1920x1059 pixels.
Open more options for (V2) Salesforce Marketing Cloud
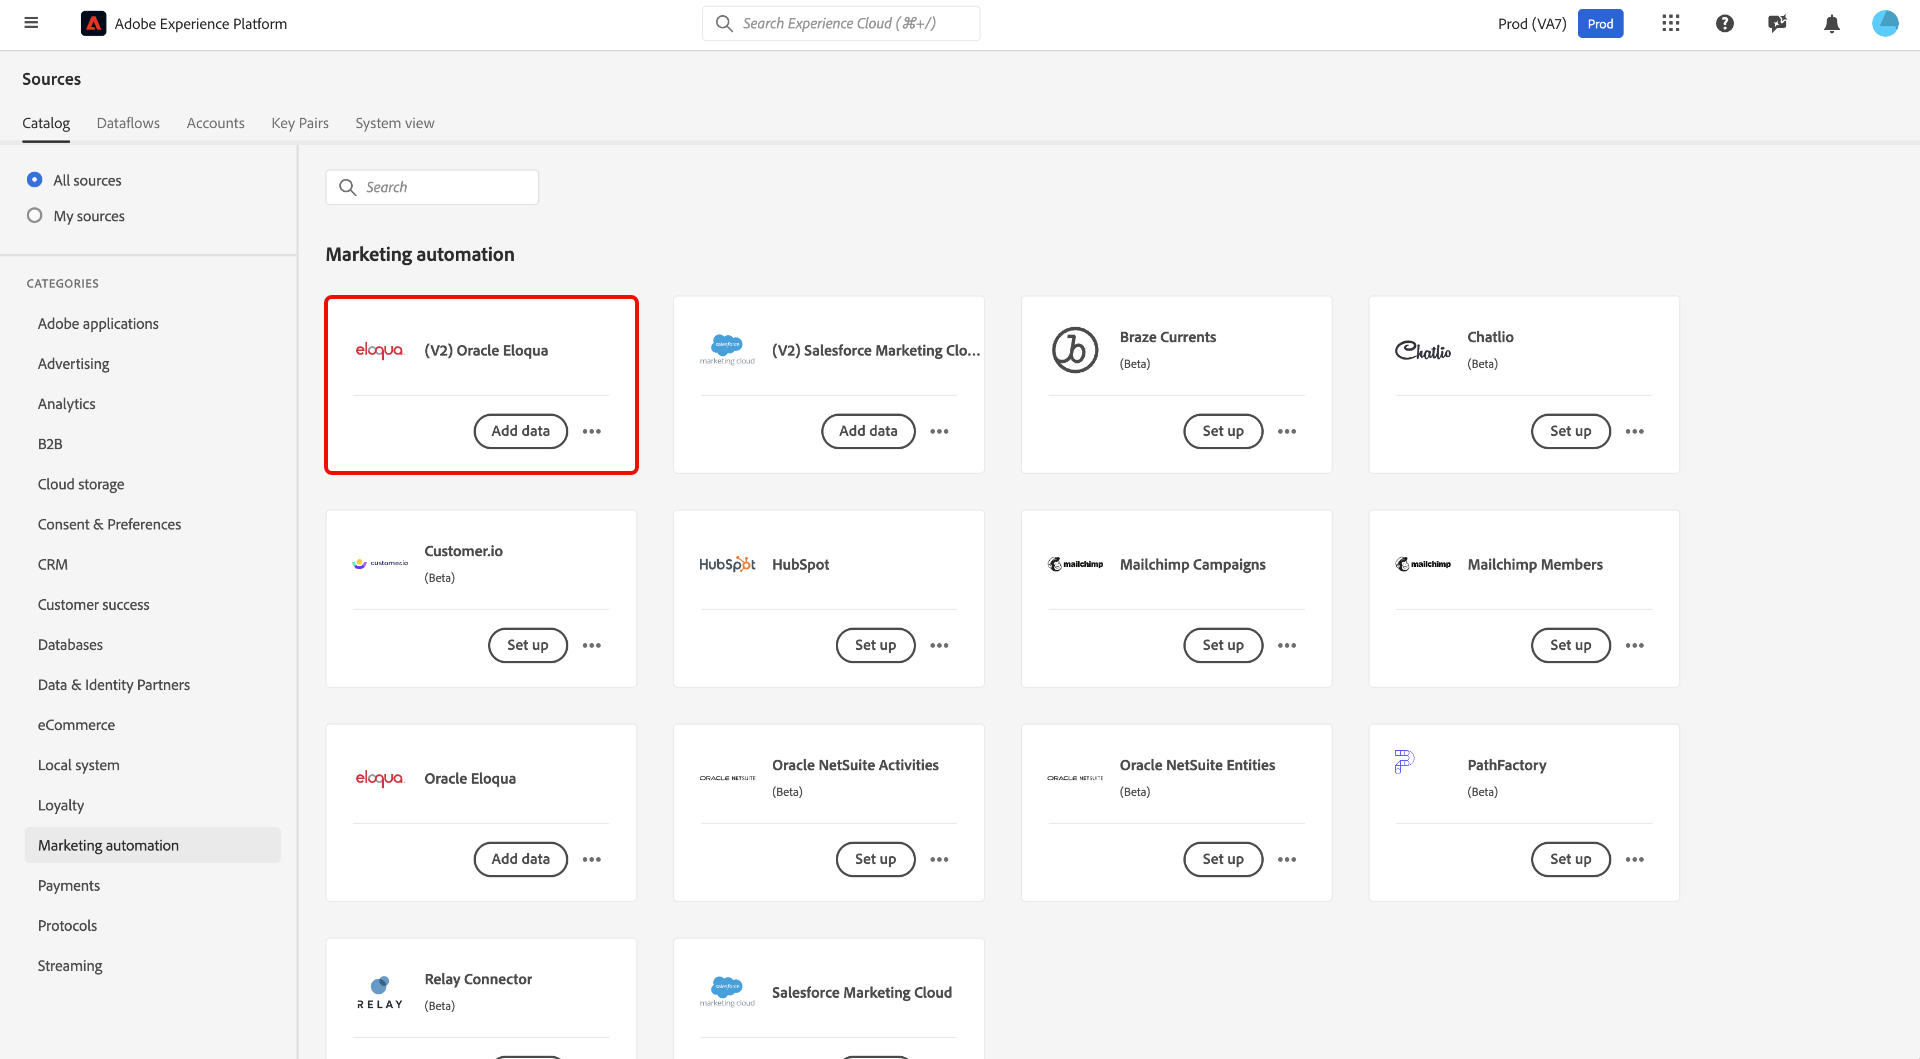coord(940,431)
